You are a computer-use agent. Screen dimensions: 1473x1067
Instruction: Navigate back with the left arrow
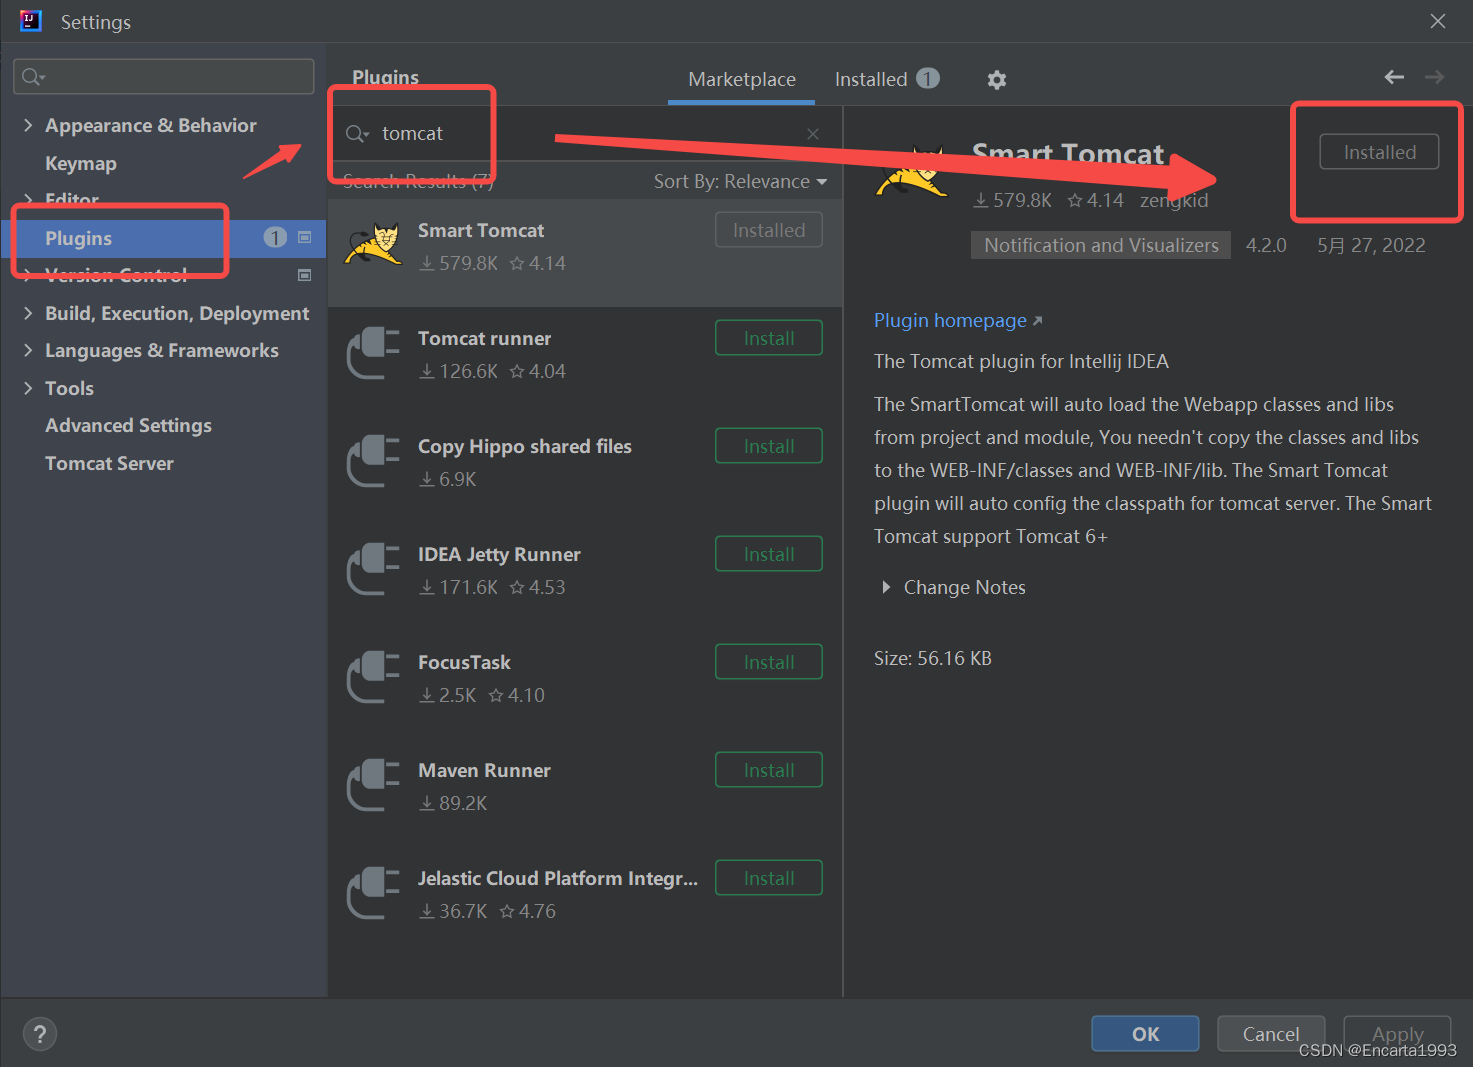click(1394, 77)
